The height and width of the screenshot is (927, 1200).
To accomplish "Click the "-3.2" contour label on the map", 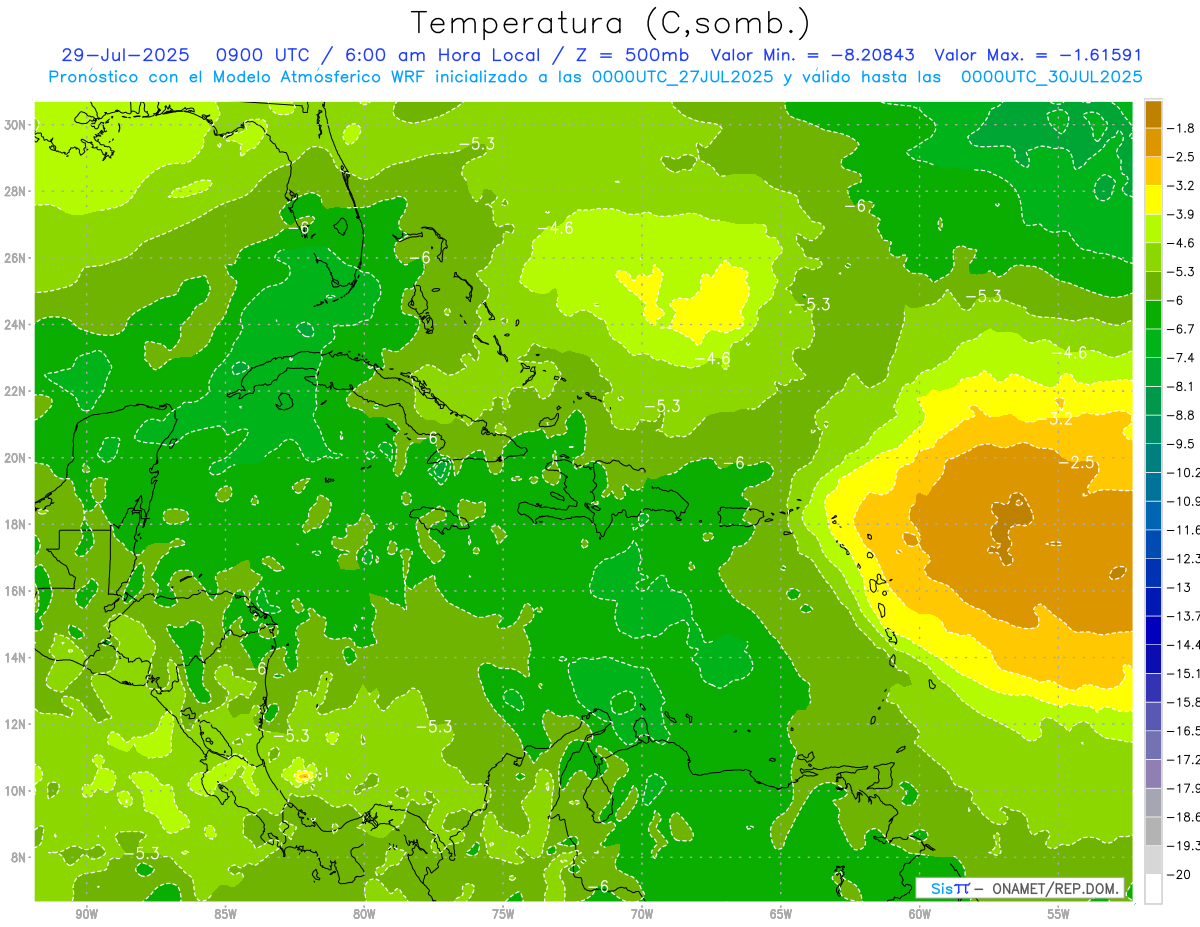I will (x=1057, y=419).
